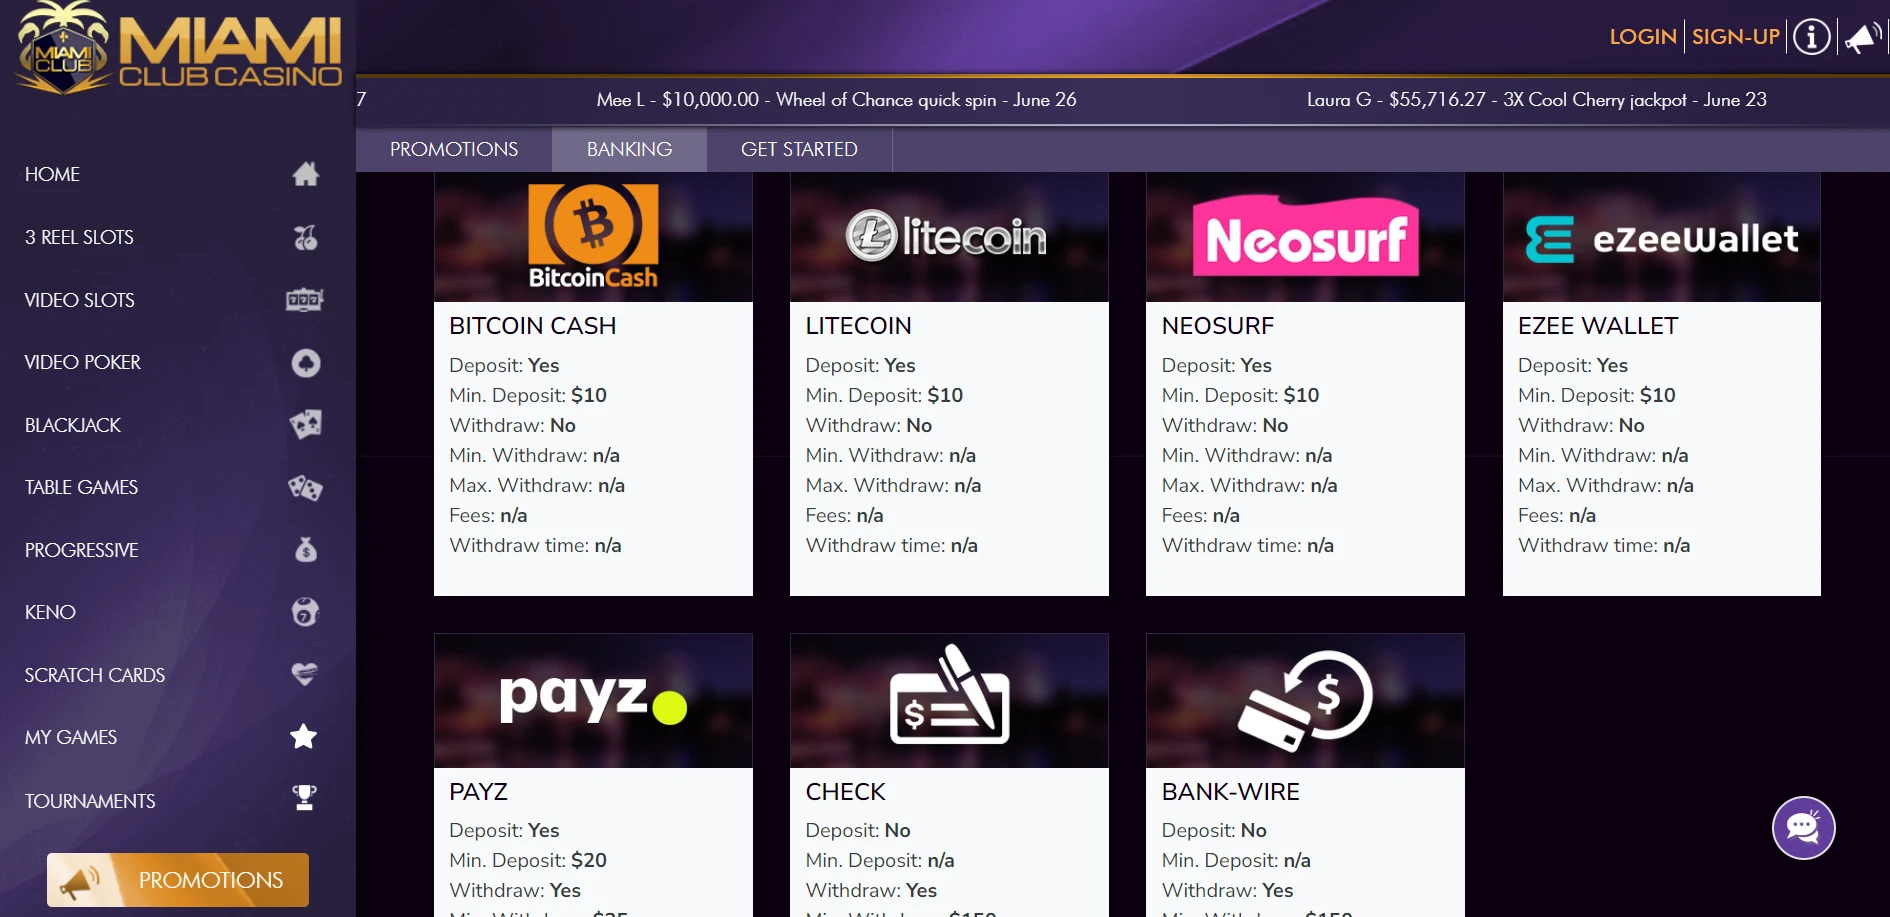1890x917 pixels.
Task: Click the Progressive money bag icon
Action: coord(306,550)
